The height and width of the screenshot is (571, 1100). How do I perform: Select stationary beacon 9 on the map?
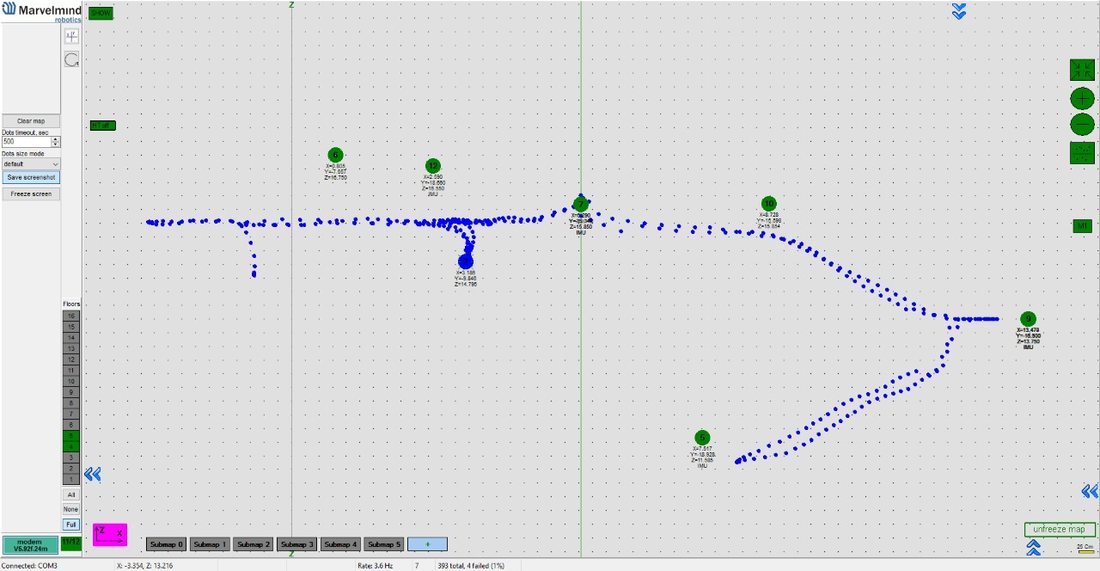tap(1028, 319)
